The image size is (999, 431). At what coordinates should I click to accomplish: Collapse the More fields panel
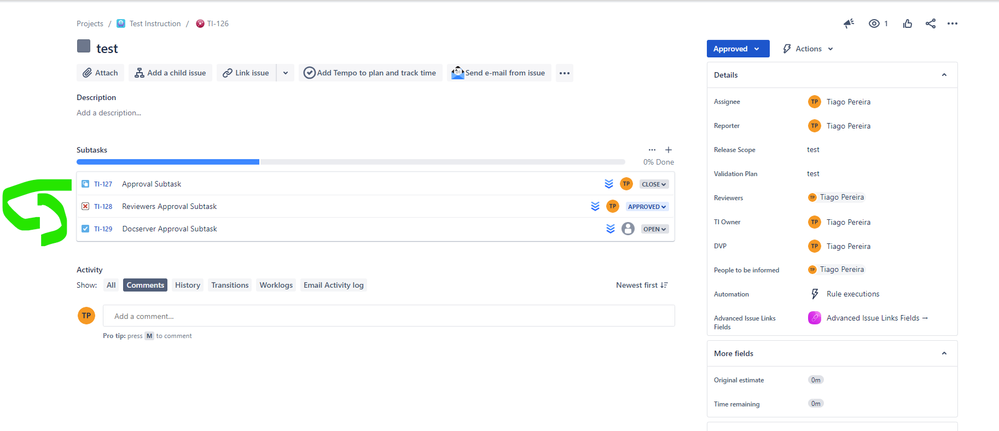click(x=944, y=353)
